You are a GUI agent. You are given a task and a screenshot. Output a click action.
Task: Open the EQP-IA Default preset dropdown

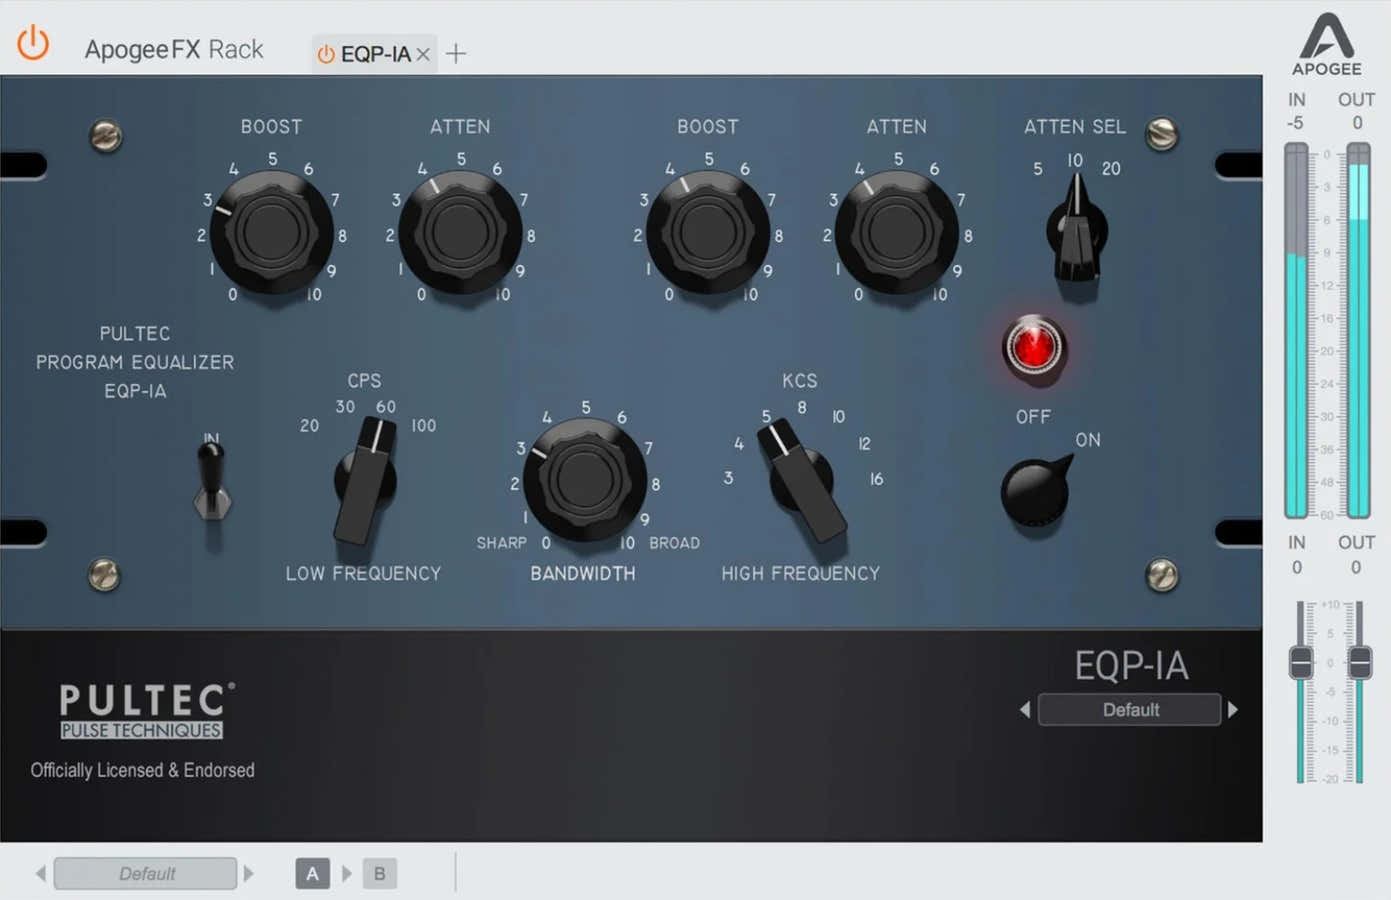pos(1130,710)
